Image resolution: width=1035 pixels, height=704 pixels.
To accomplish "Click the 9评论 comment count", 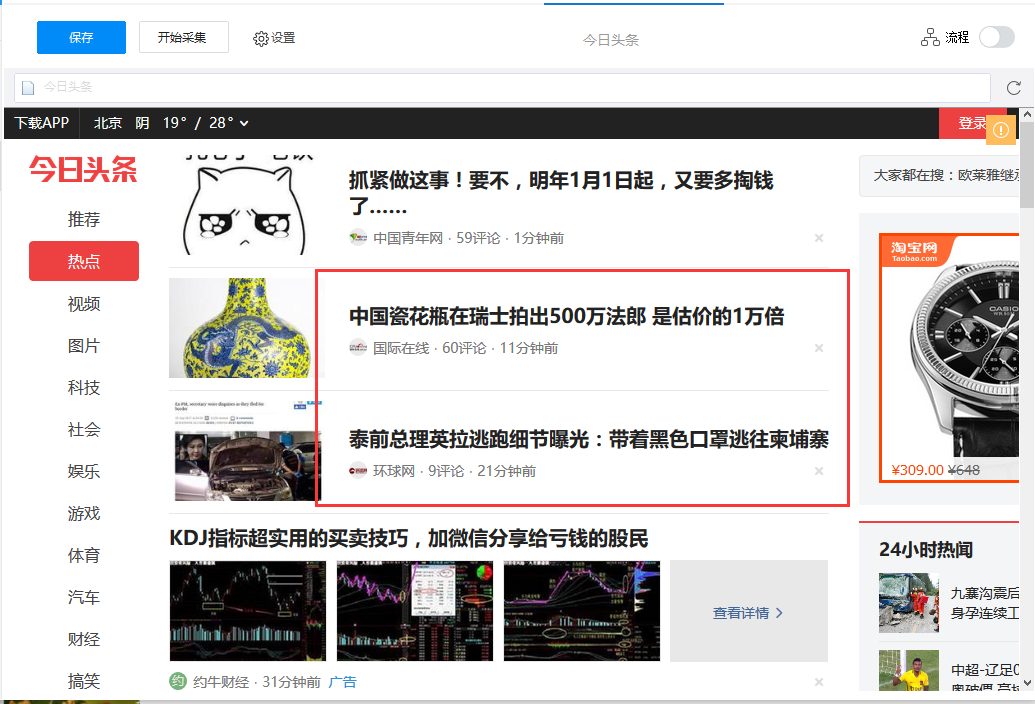I will pos(446,471).
